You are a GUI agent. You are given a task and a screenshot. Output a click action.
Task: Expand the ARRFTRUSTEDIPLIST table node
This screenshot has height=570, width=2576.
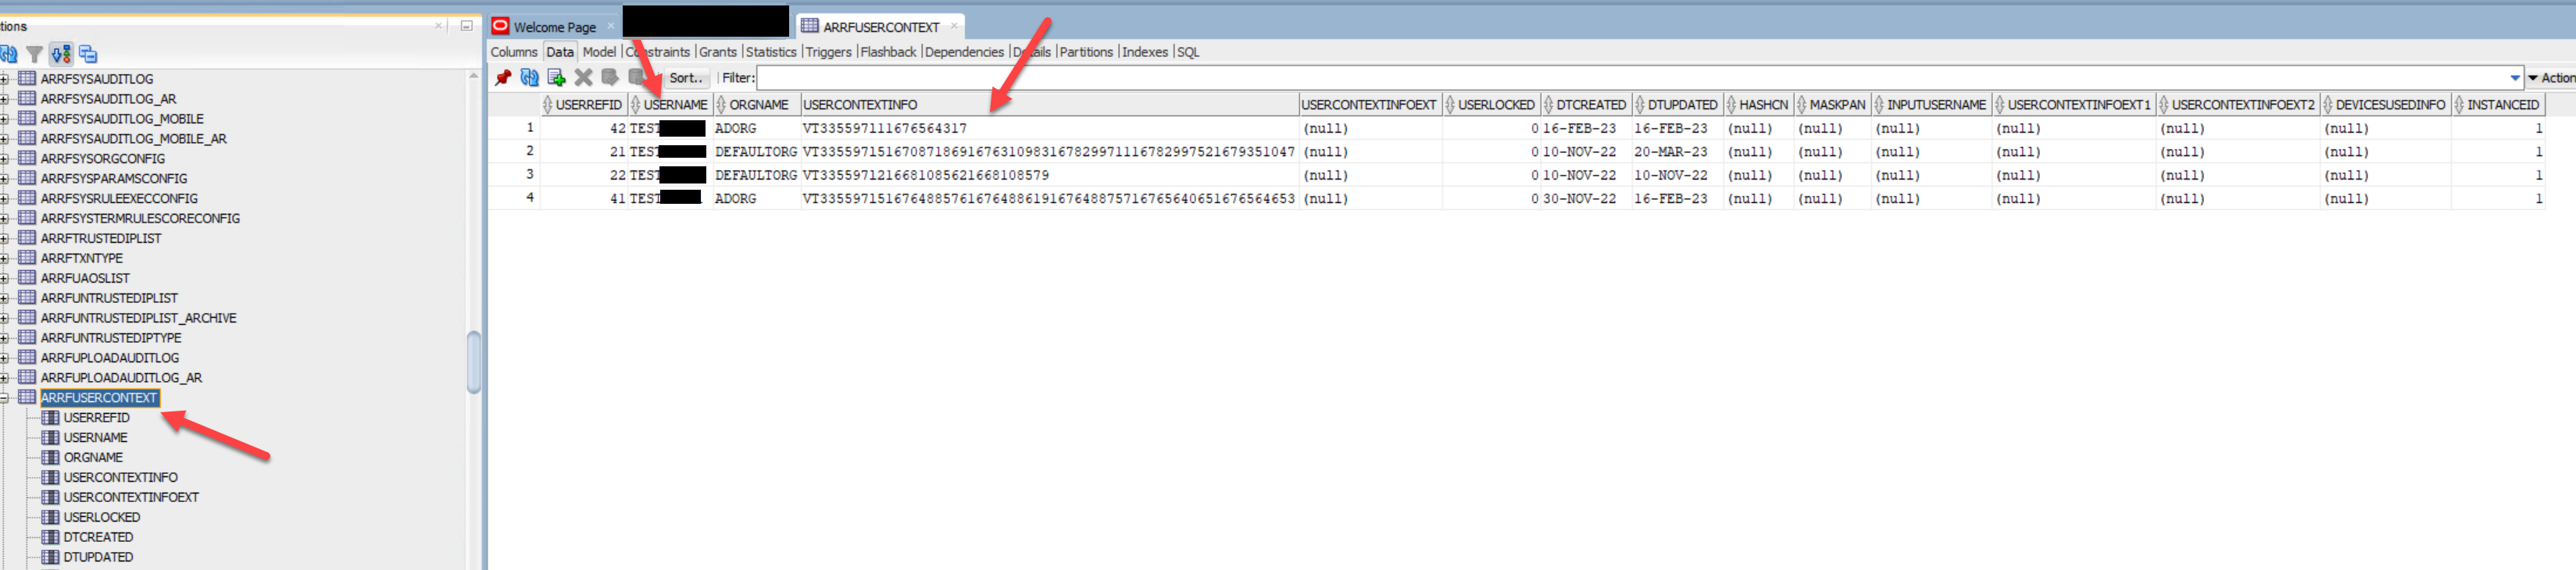point(5,239)
